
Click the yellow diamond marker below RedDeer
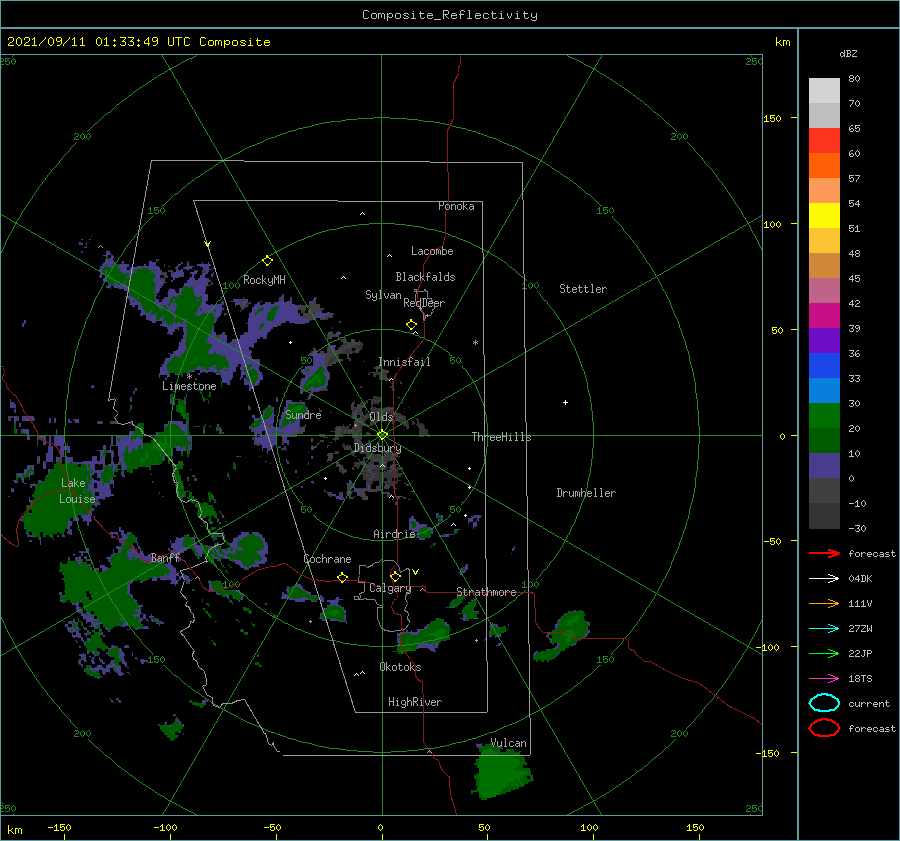tap(412, 325)
